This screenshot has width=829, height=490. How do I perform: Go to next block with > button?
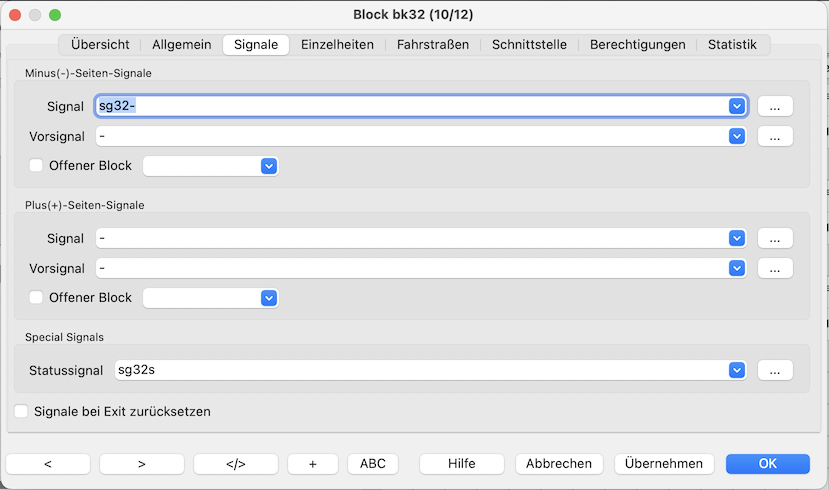(141, 464)
